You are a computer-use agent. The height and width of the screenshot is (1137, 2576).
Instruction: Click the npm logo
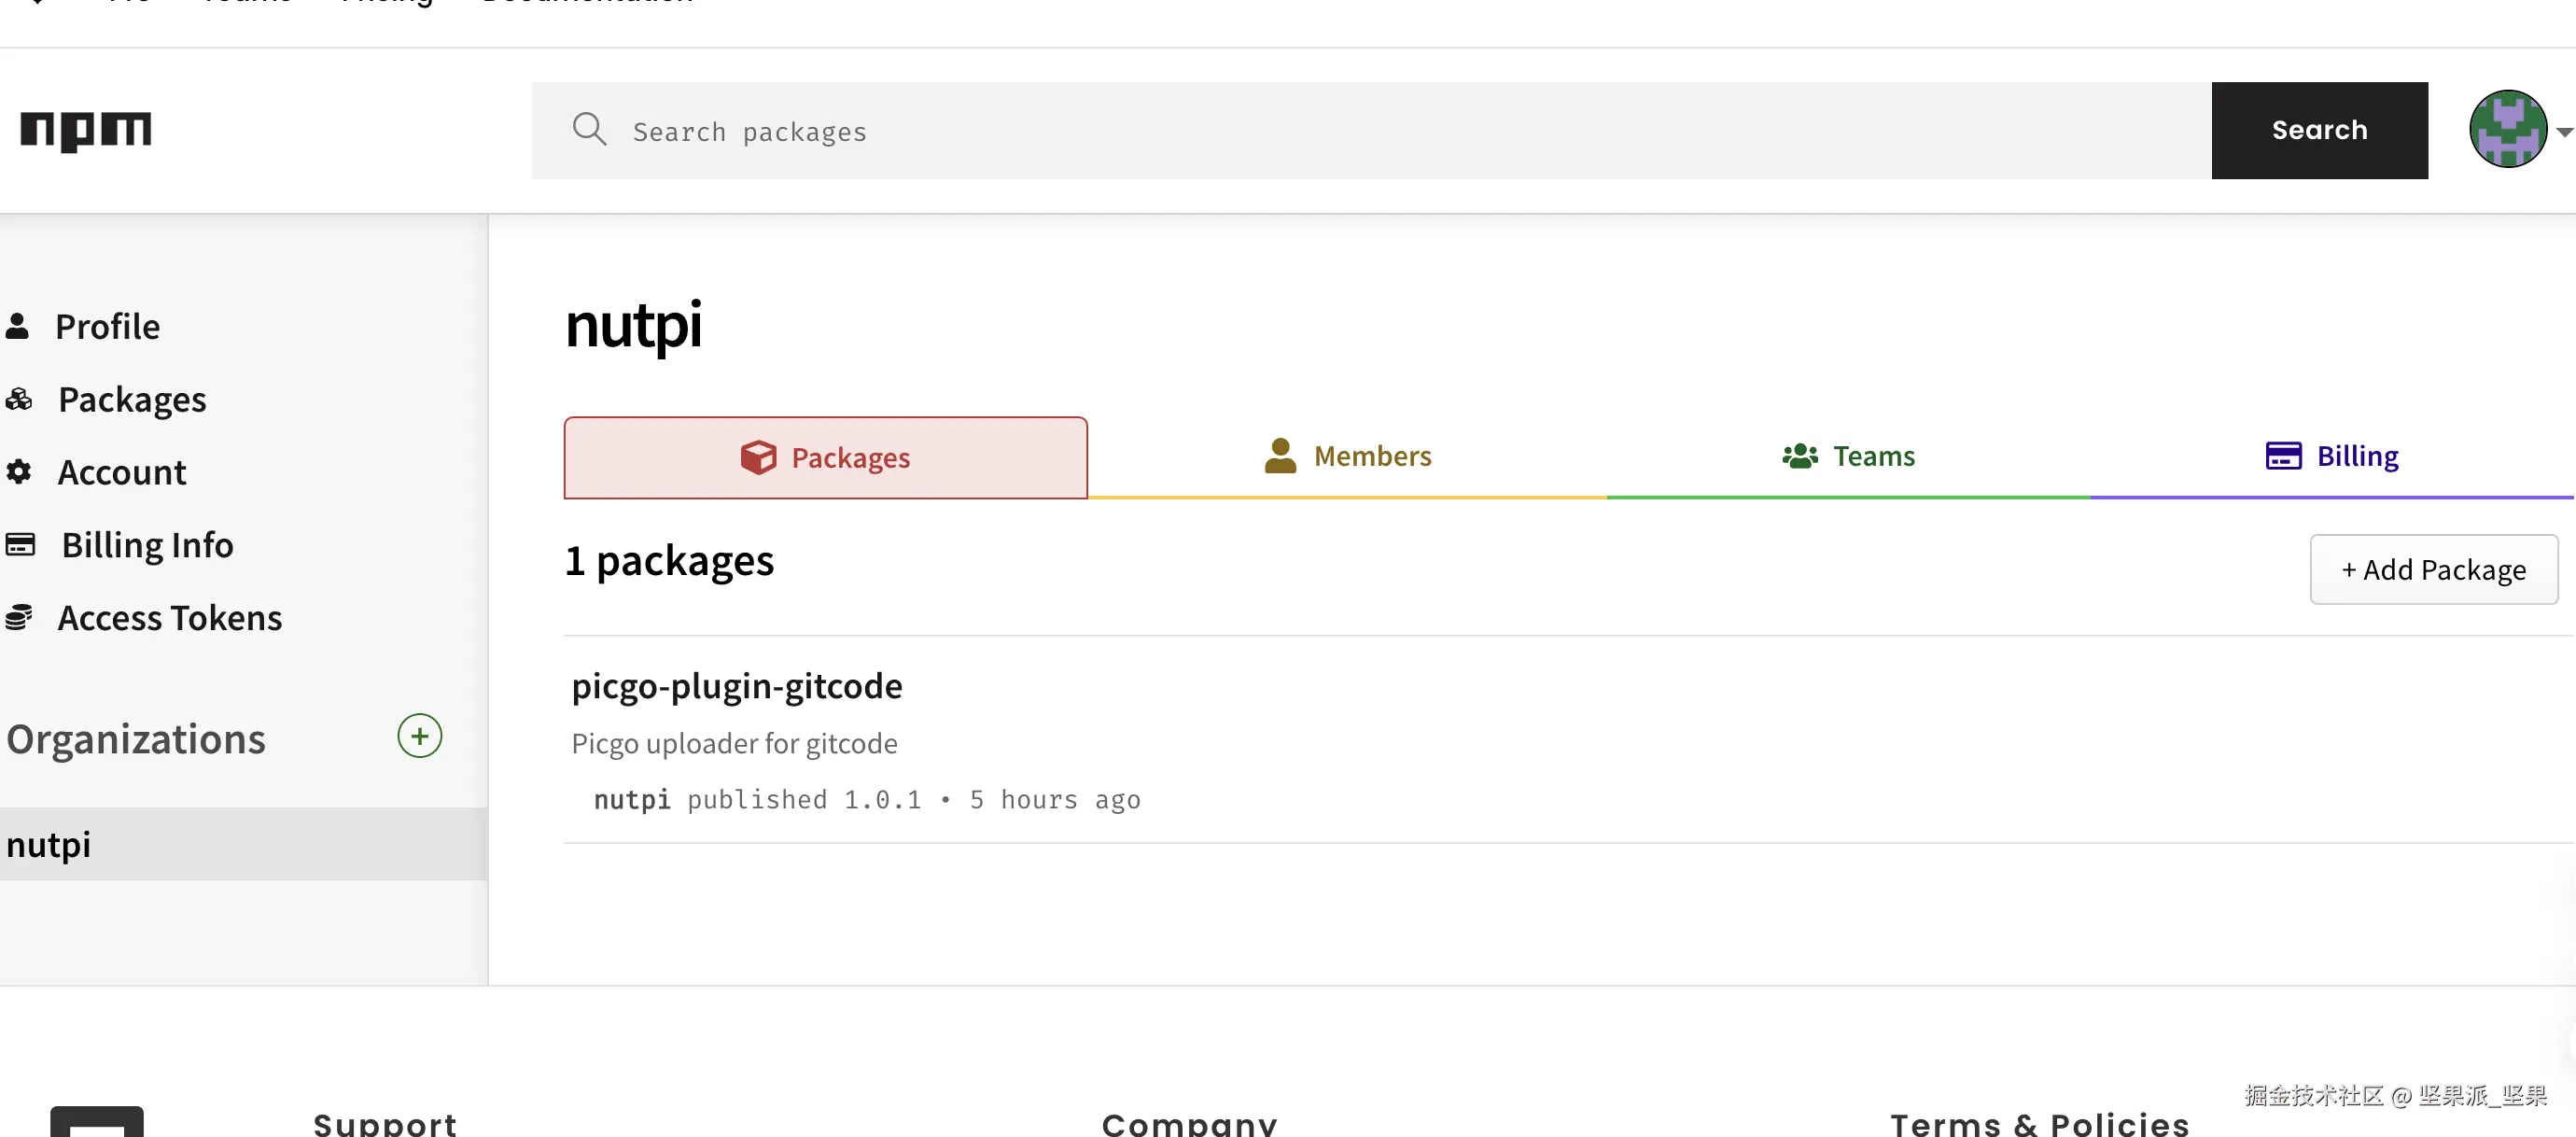point(86,130)
